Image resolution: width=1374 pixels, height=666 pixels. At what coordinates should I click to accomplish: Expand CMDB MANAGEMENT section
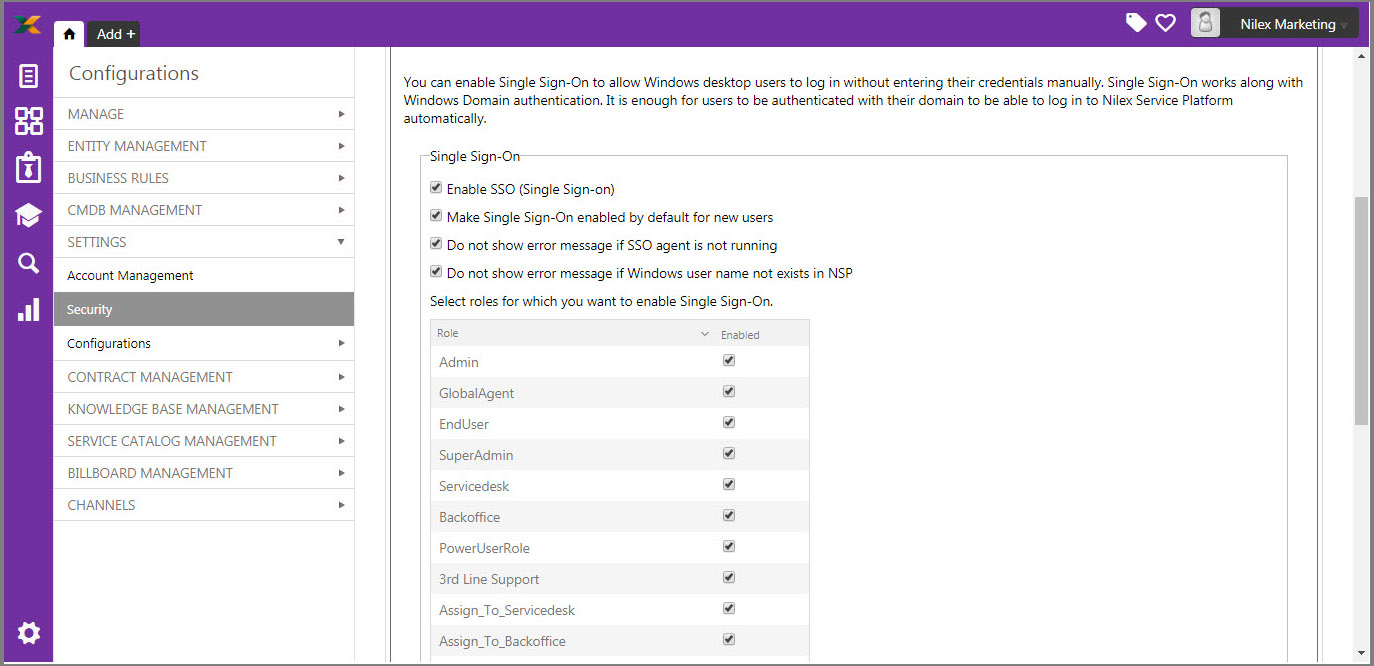(x=204, y=210)
